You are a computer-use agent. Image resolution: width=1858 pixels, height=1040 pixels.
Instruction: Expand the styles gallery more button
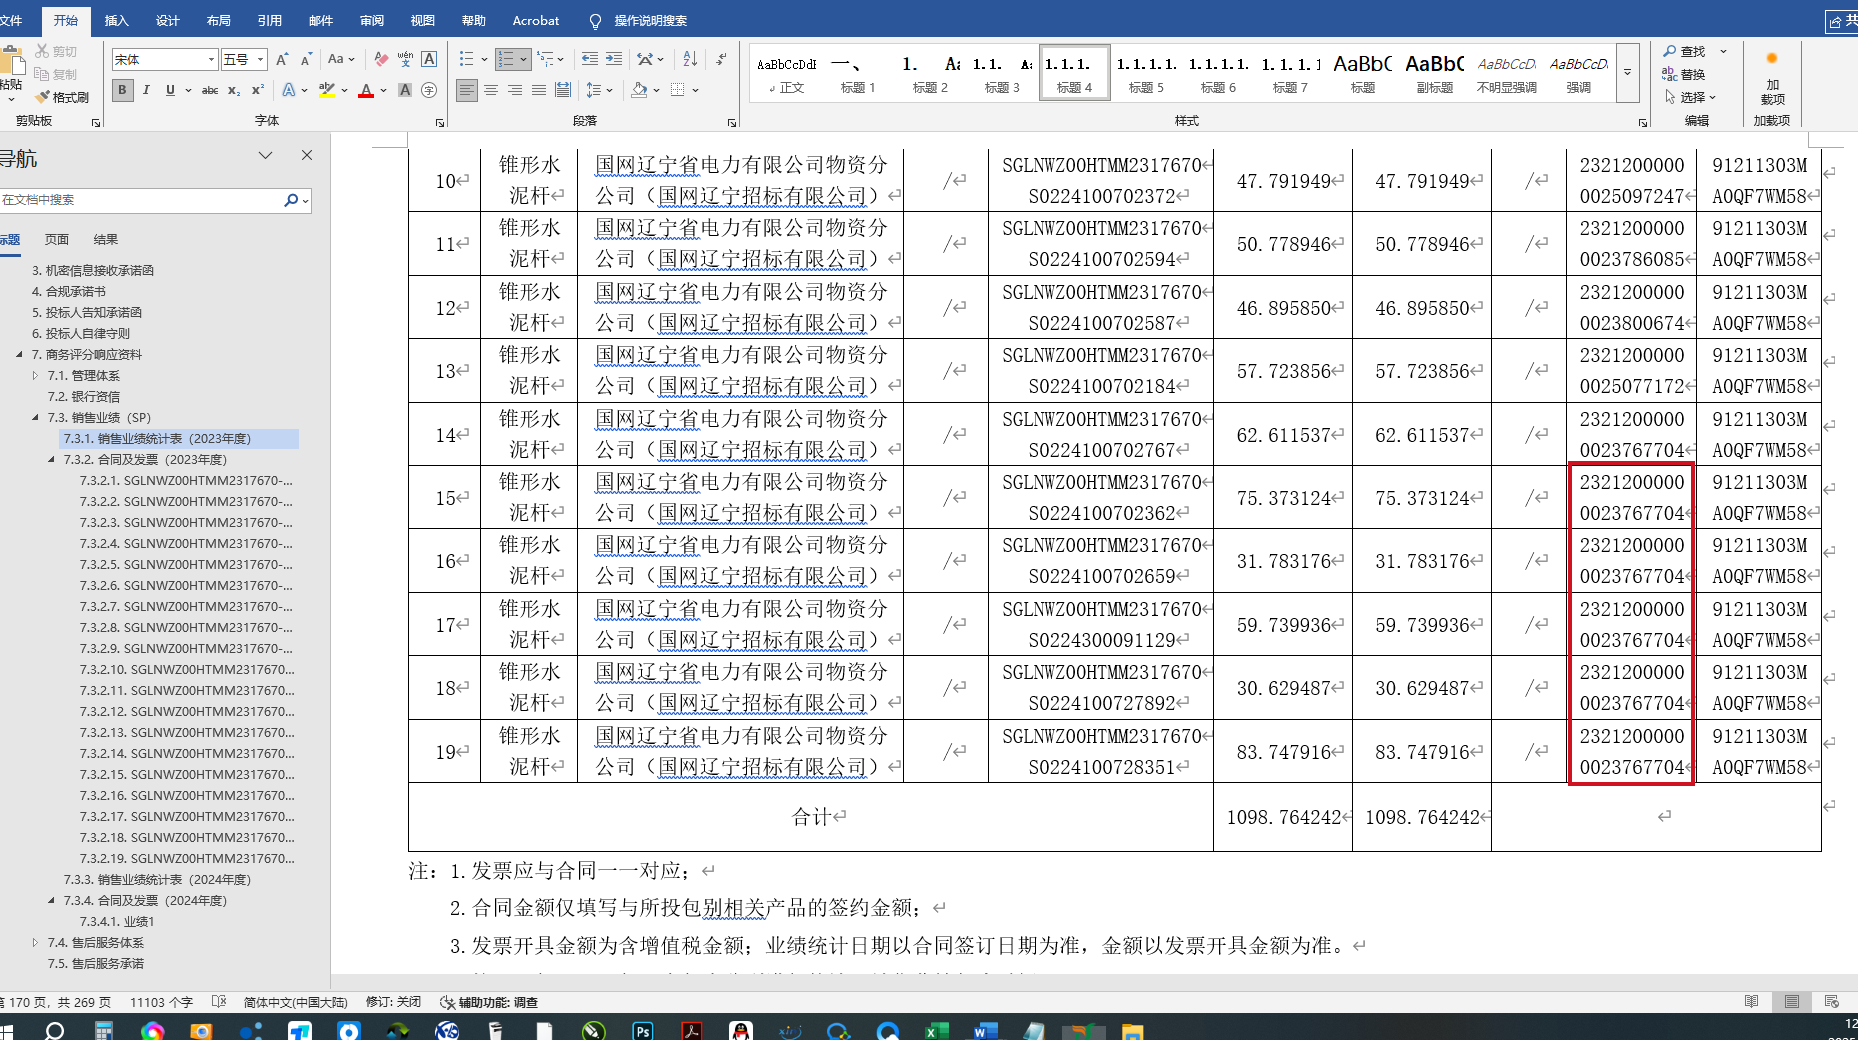(x=1627, y=73)
